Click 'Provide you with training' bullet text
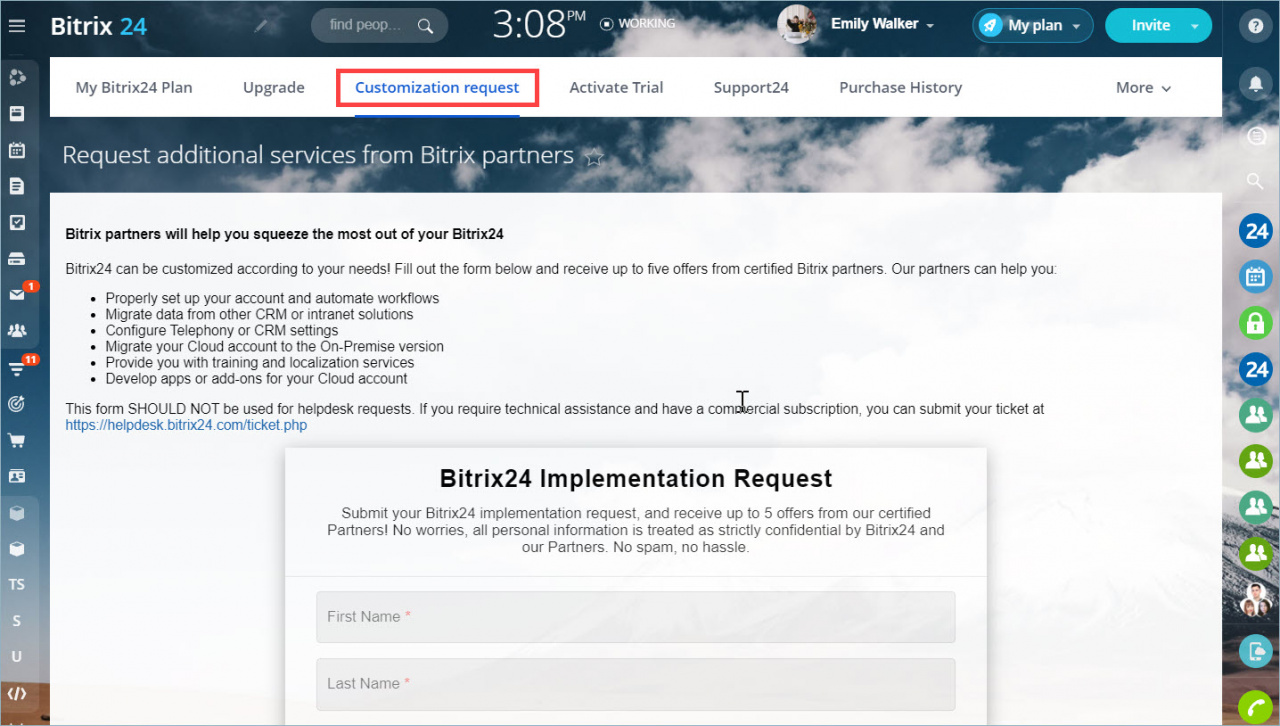The image size is (1280, 726). click(x=260, y=362)
